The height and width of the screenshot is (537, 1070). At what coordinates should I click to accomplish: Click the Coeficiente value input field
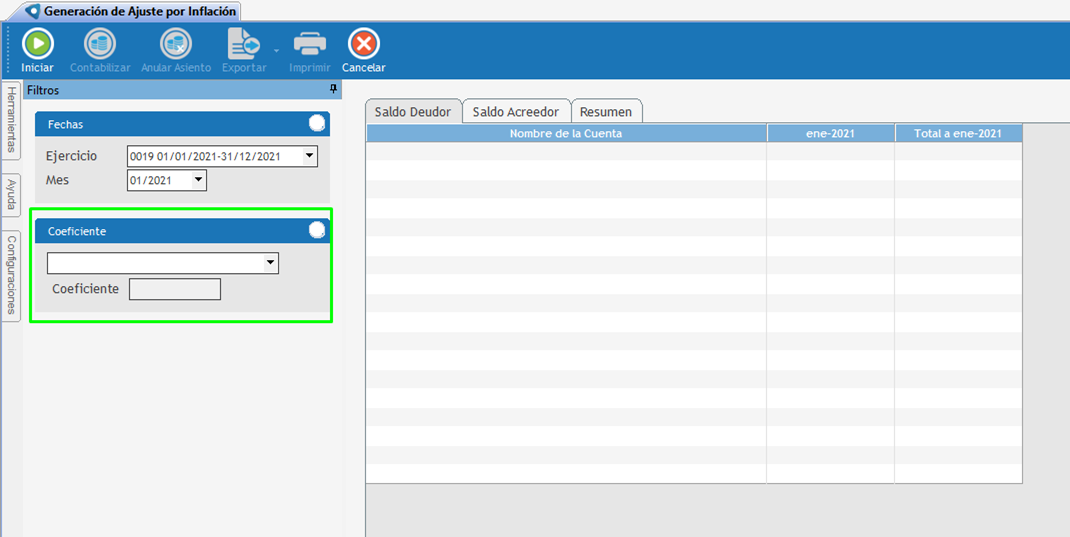point(175,289)
